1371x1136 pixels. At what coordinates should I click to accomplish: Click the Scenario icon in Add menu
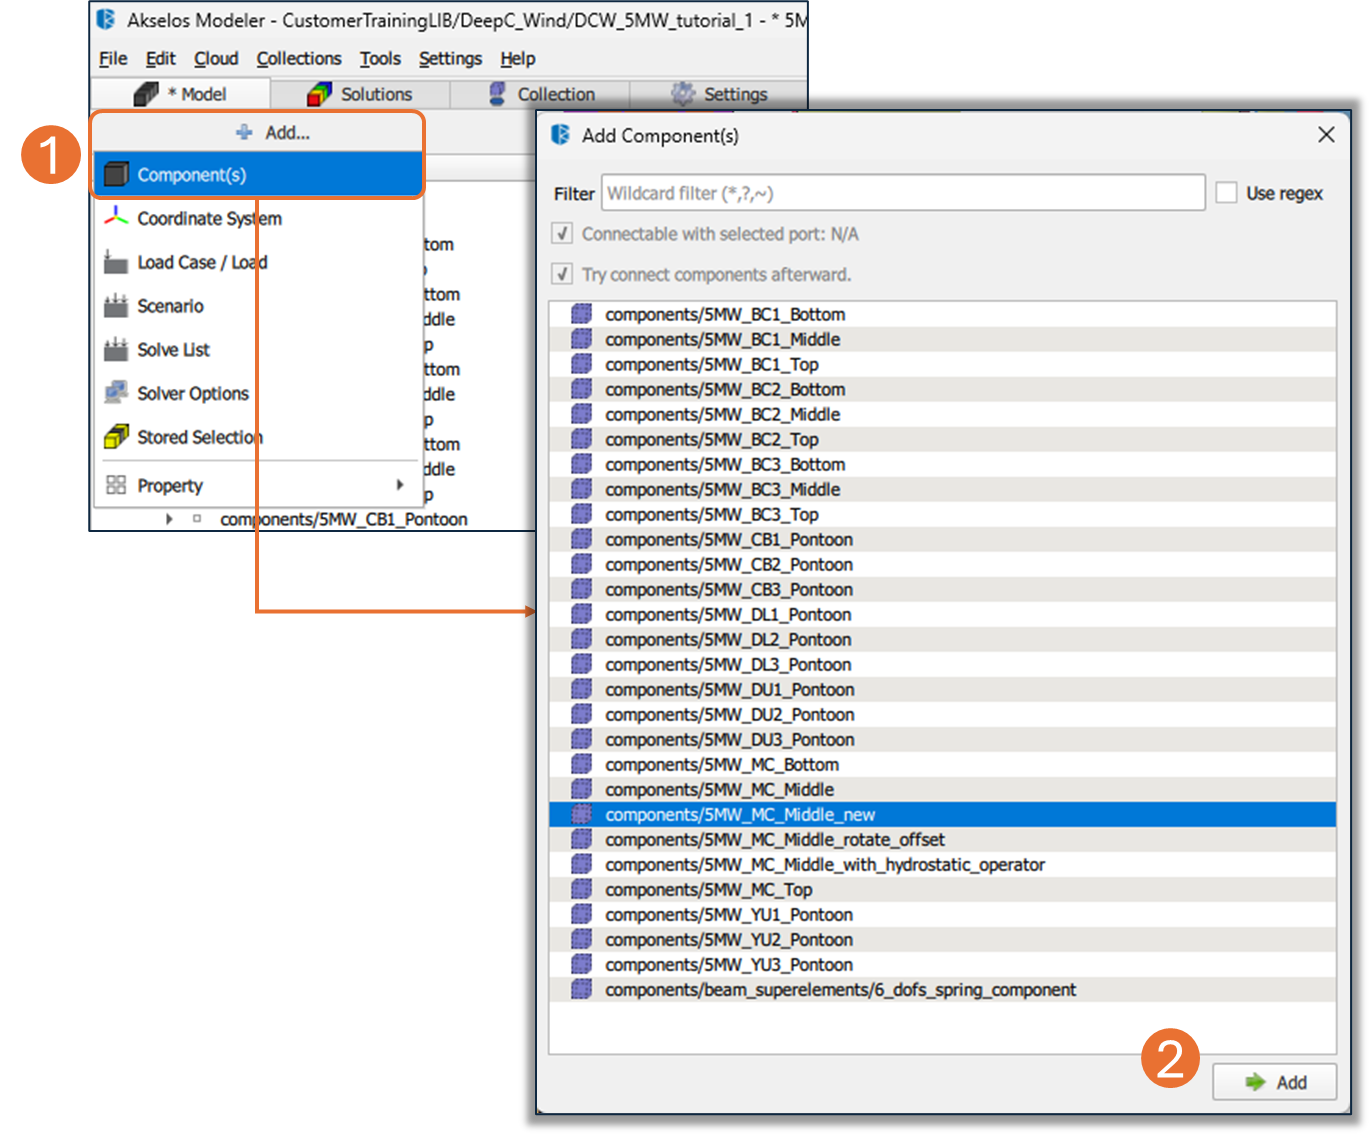click(x=116, y=305)
